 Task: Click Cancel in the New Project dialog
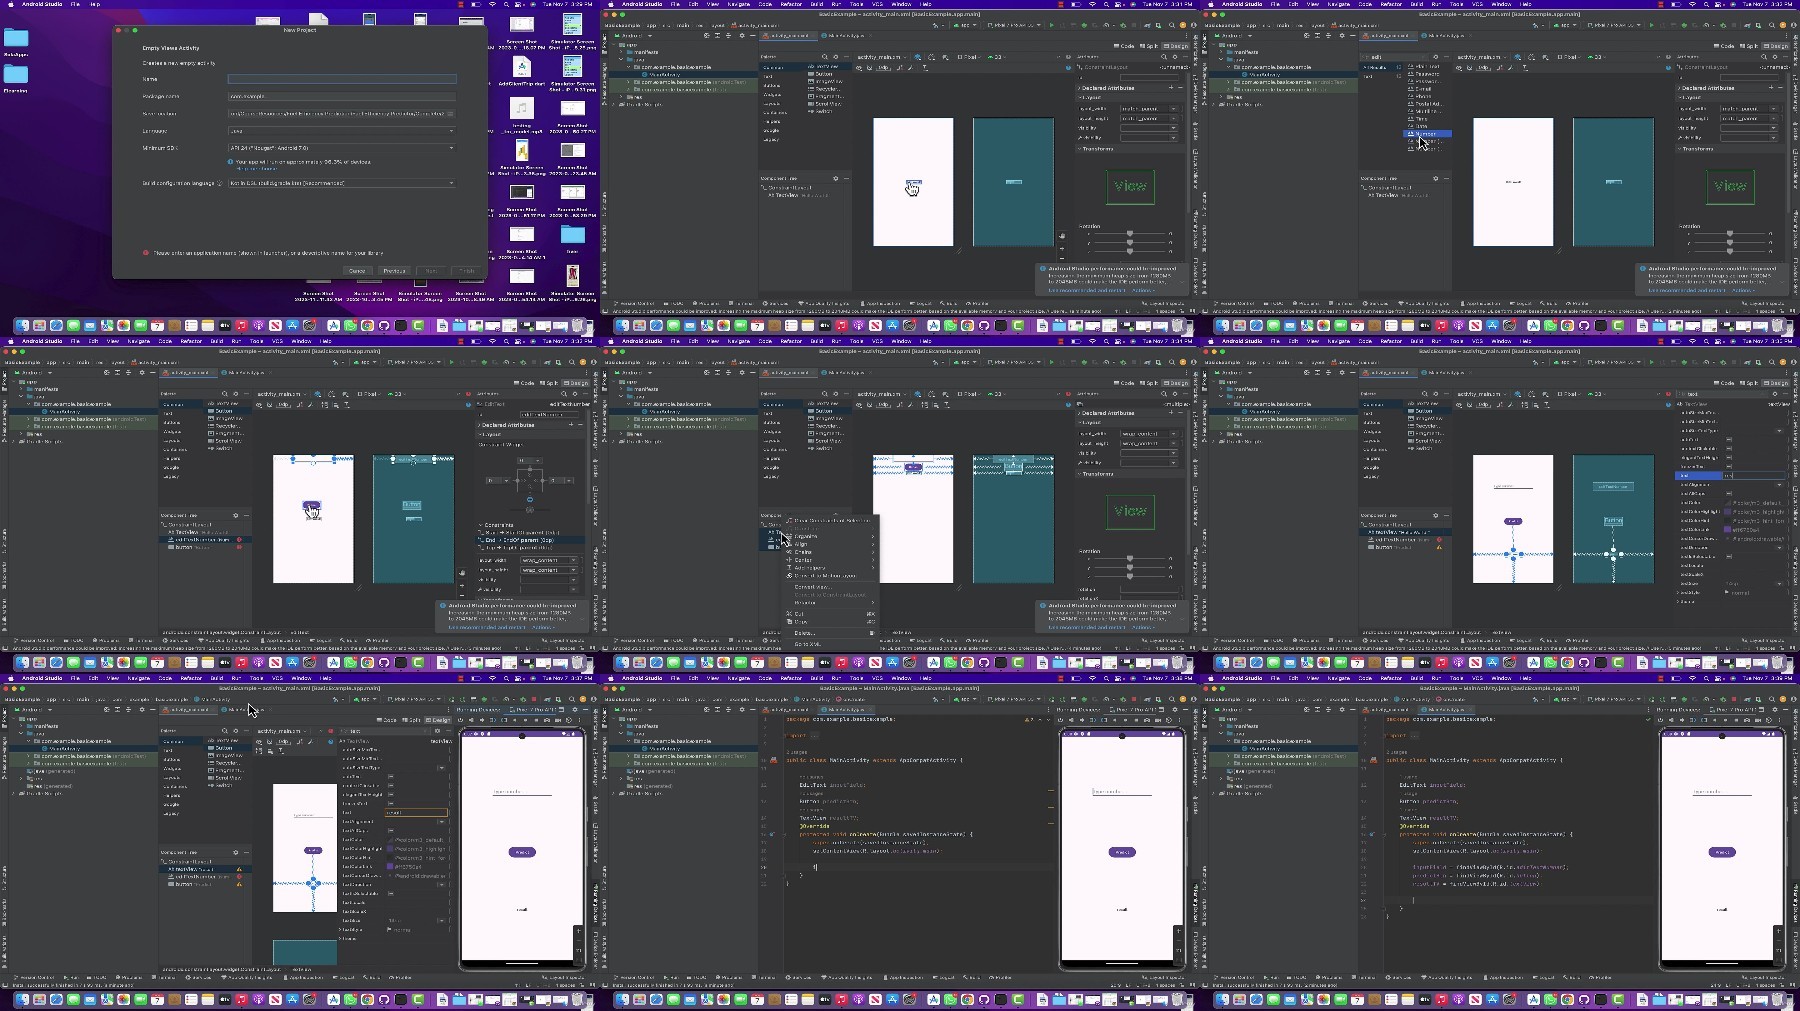click(x=357, y=271)
